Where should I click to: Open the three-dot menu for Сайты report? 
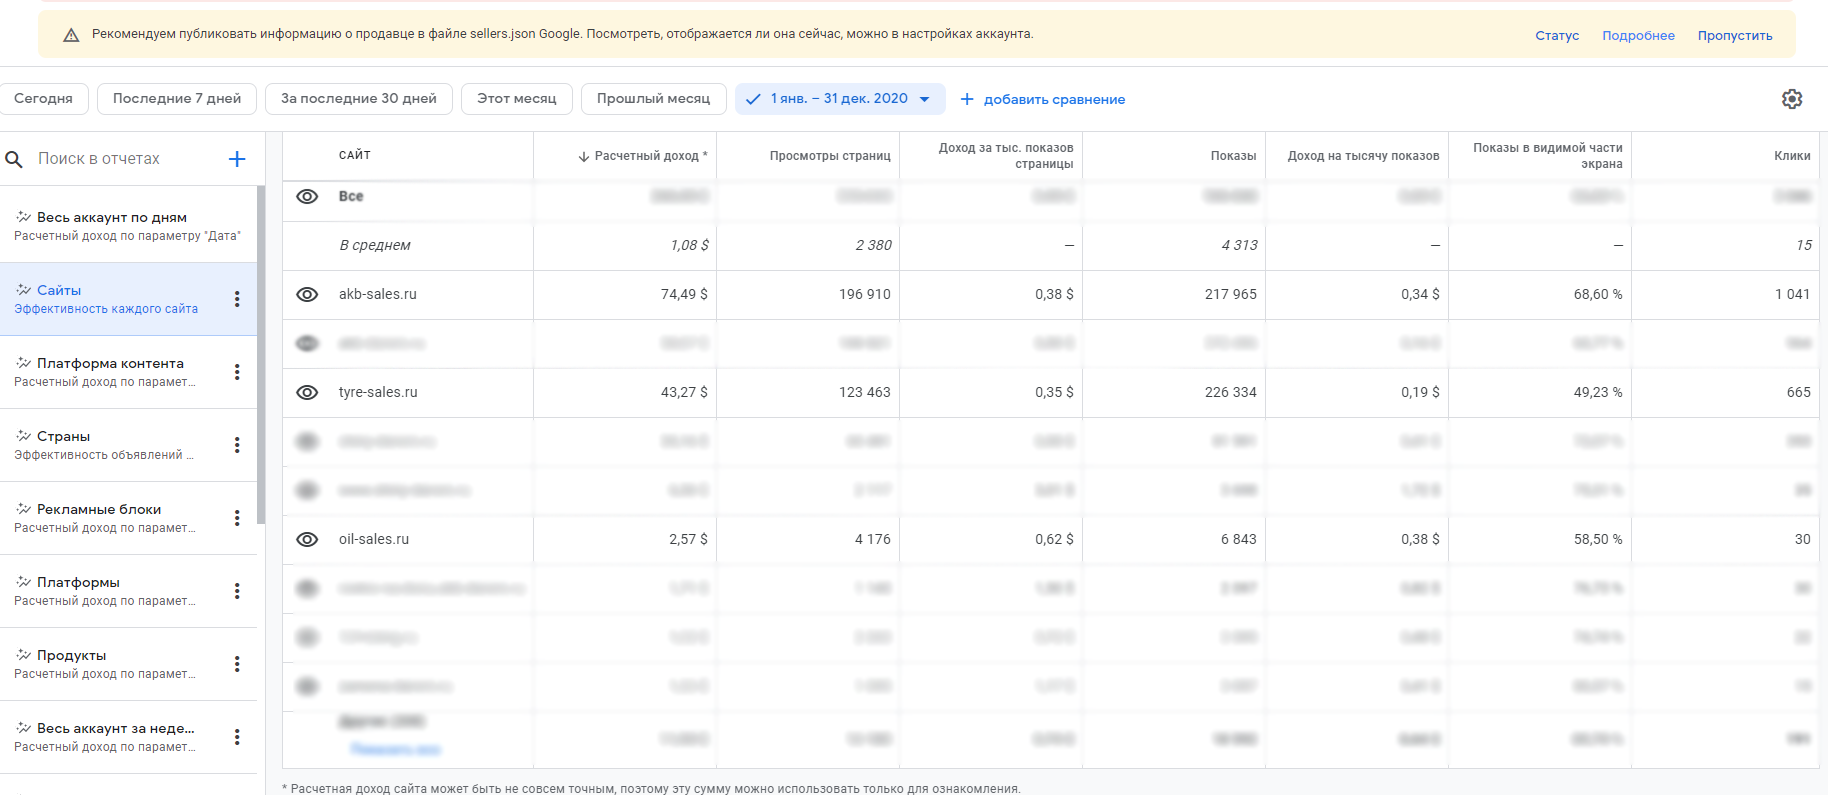(x=237, y=299)
